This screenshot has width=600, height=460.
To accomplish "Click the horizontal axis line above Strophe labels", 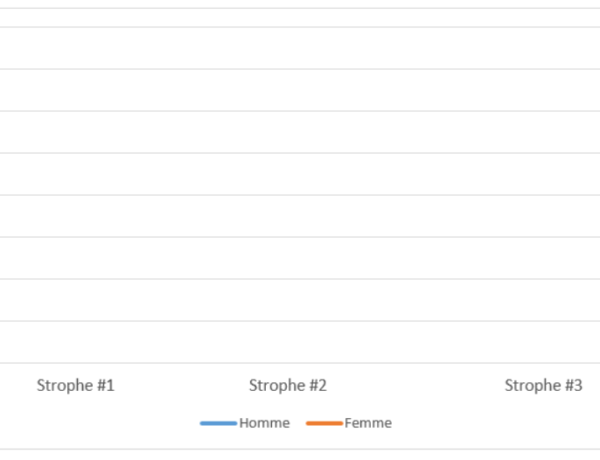I will (300, 363).
